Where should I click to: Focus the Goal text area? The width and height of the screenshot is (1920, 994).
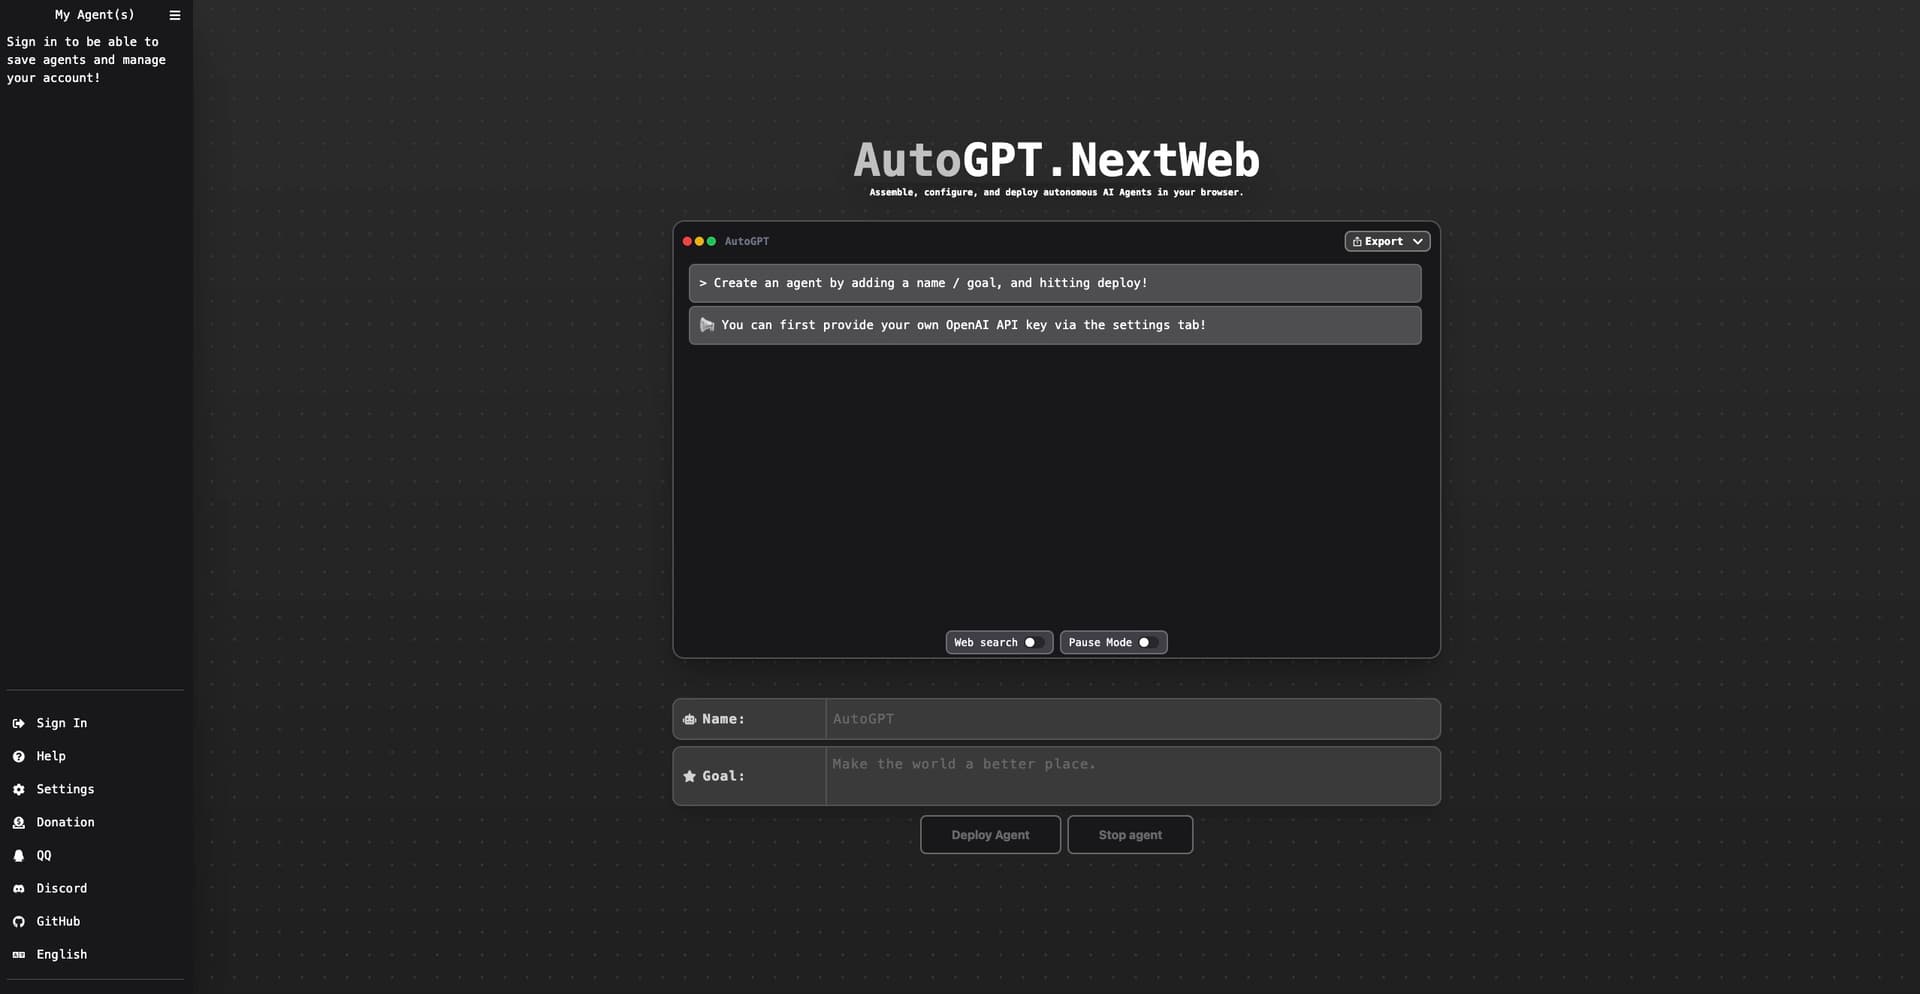(x=1133, y=776)
